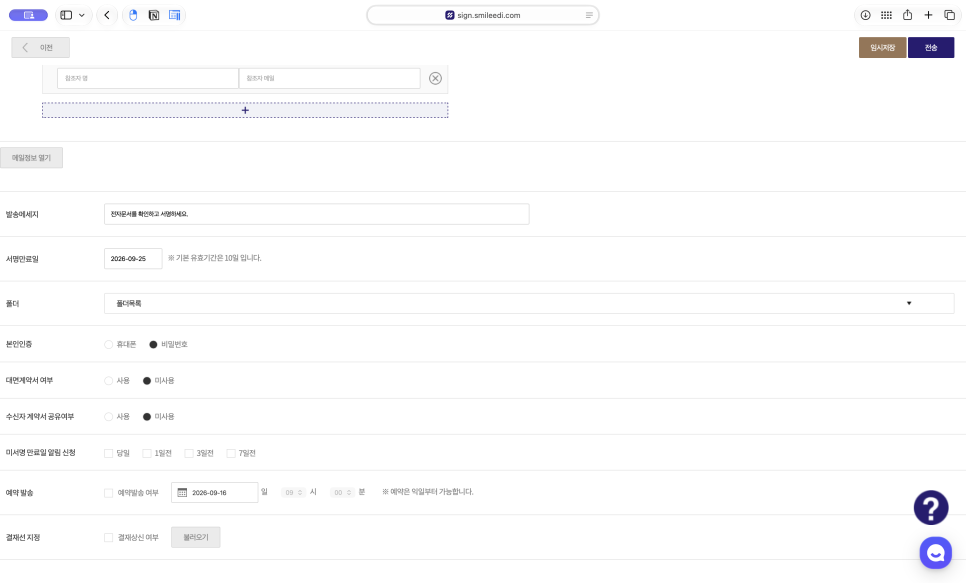
Task: Click the blue mouse extension icon
Action: [133, 15]
